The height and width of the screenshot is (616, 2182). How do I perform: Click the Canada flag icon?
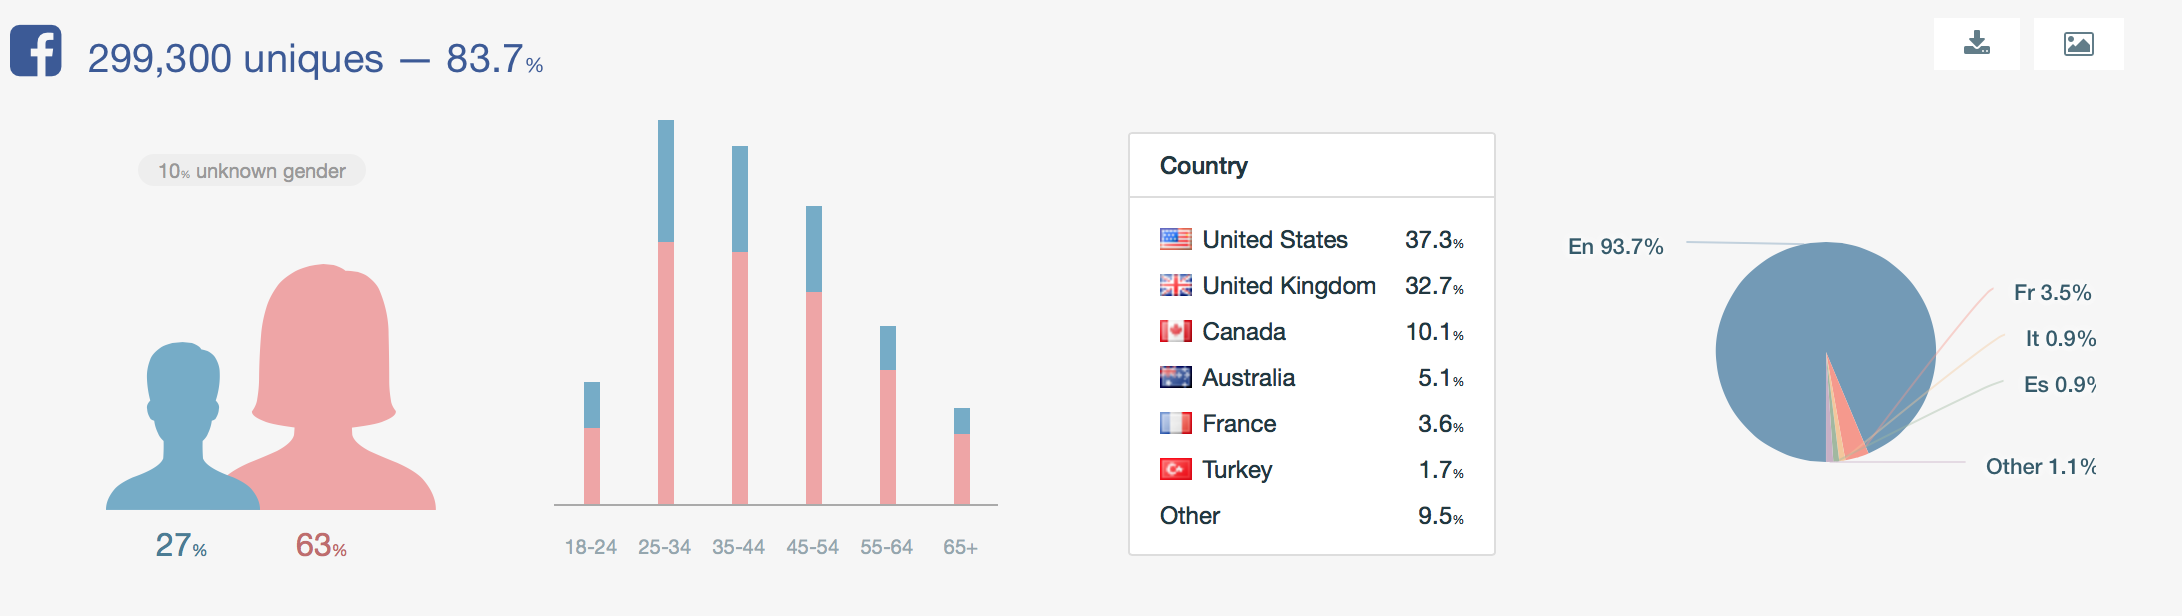click(x=1175, y=331)
